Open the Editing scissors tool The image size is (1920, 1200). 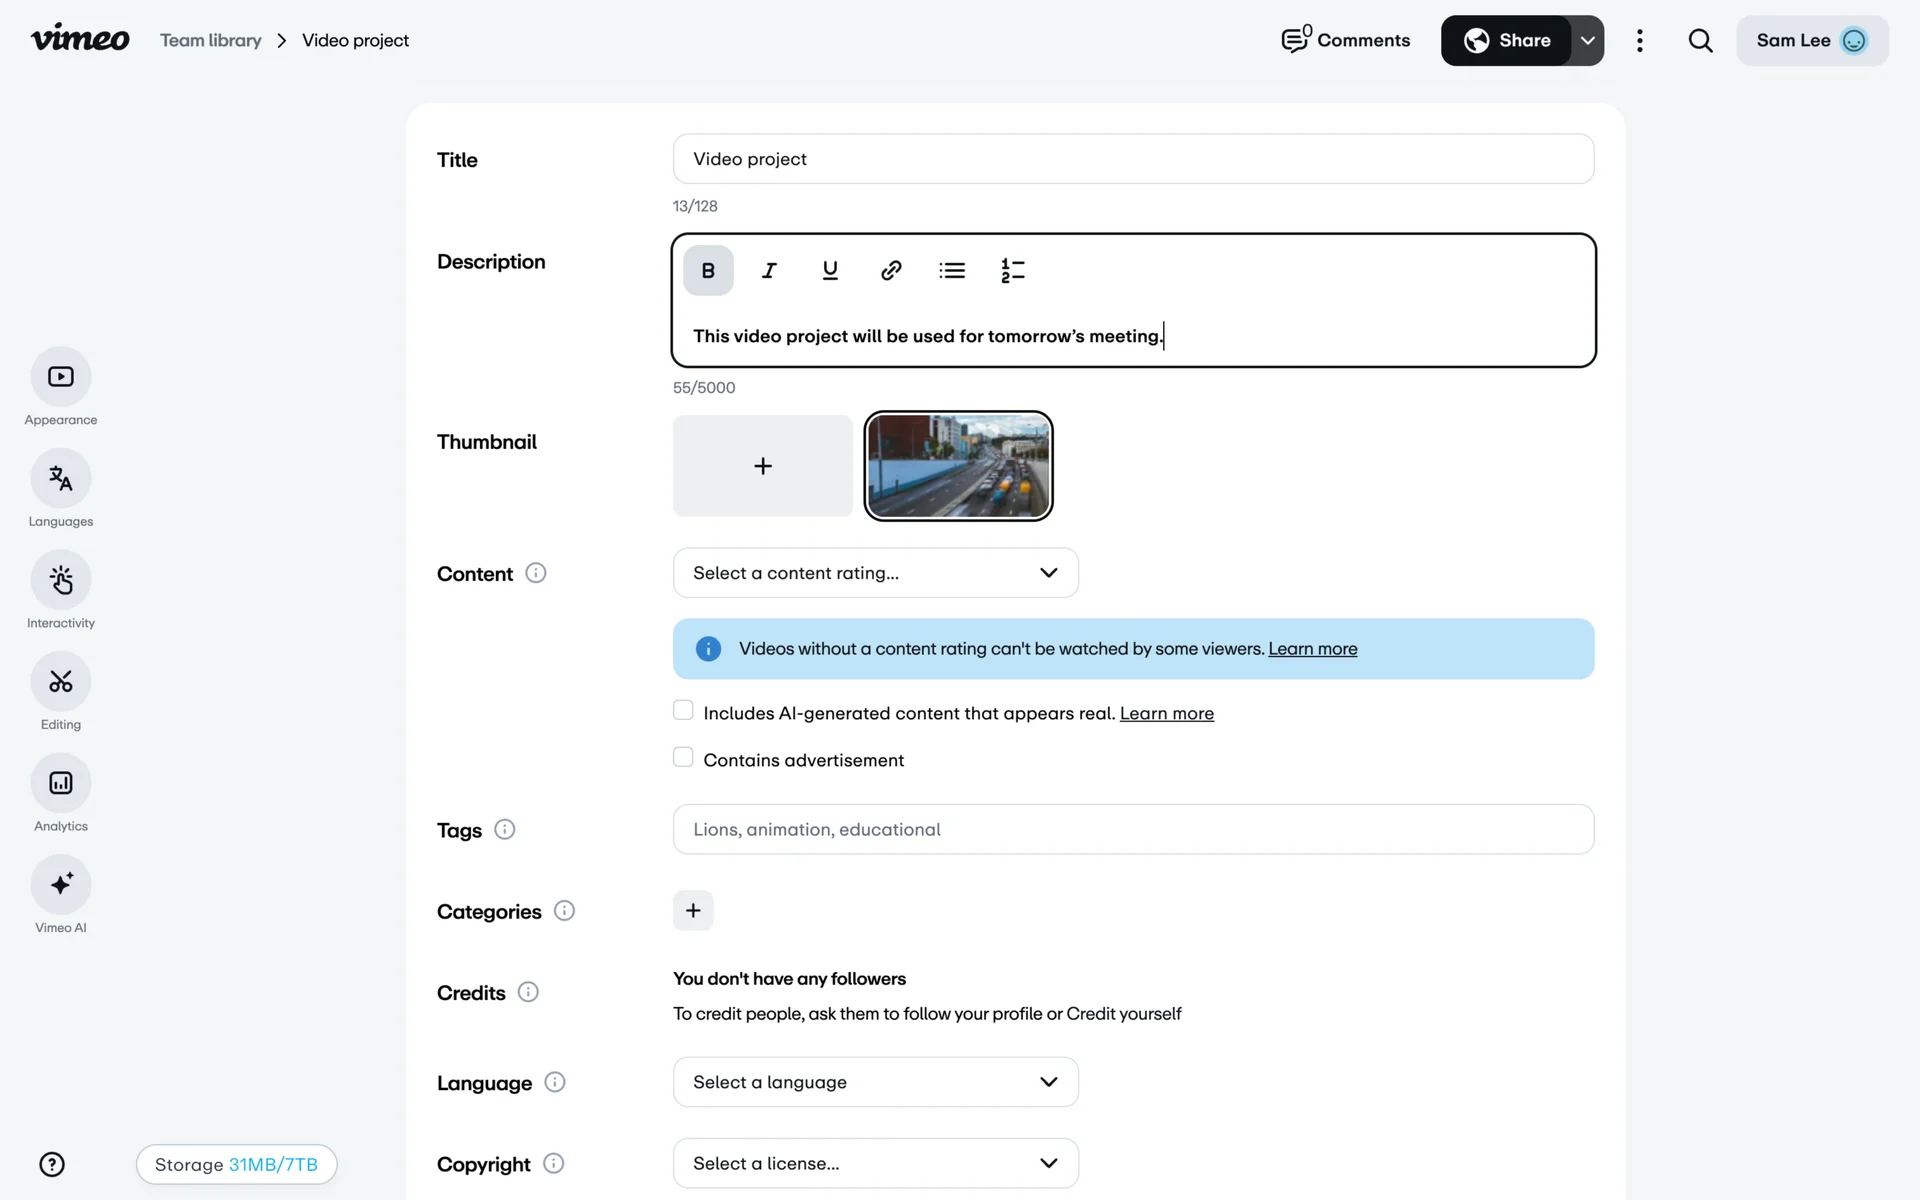pyautogui.click(x=61, y=682)
